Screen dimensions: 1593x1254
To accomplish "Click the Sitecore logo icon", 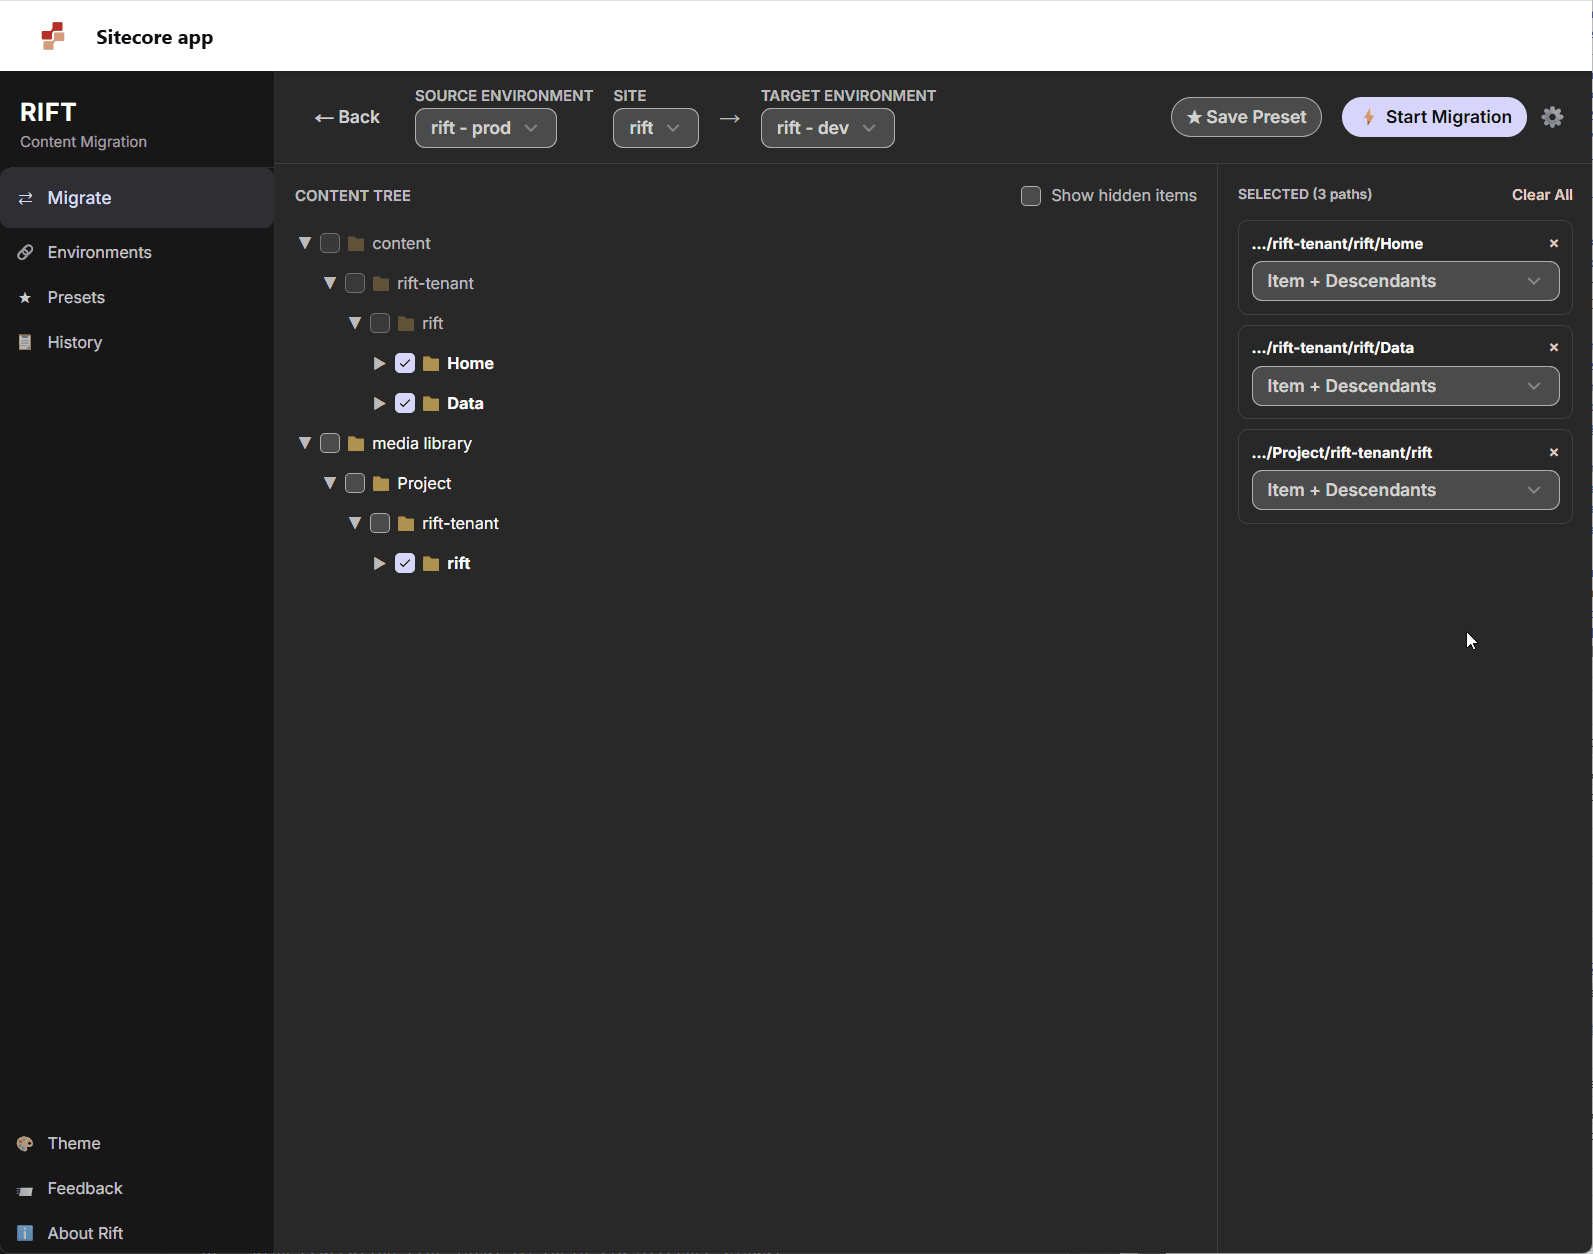I will coord(53,36).
